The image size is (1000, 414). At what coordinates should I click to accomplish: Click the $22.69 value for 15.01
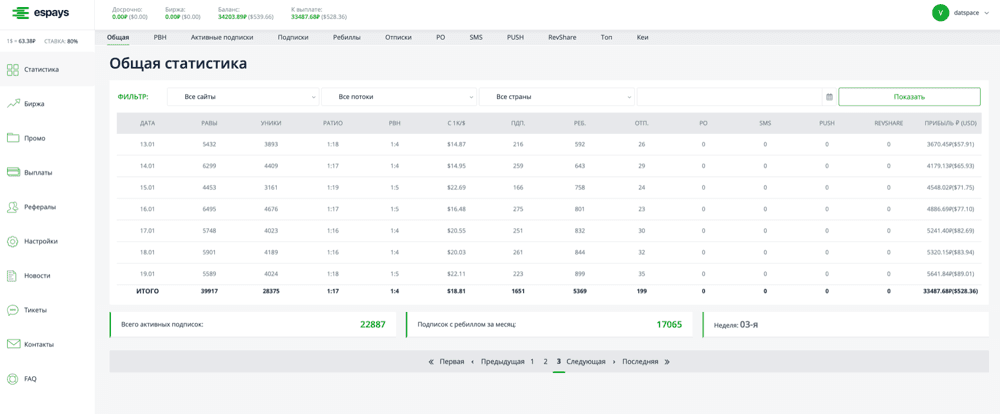click(x=457, y=188)
